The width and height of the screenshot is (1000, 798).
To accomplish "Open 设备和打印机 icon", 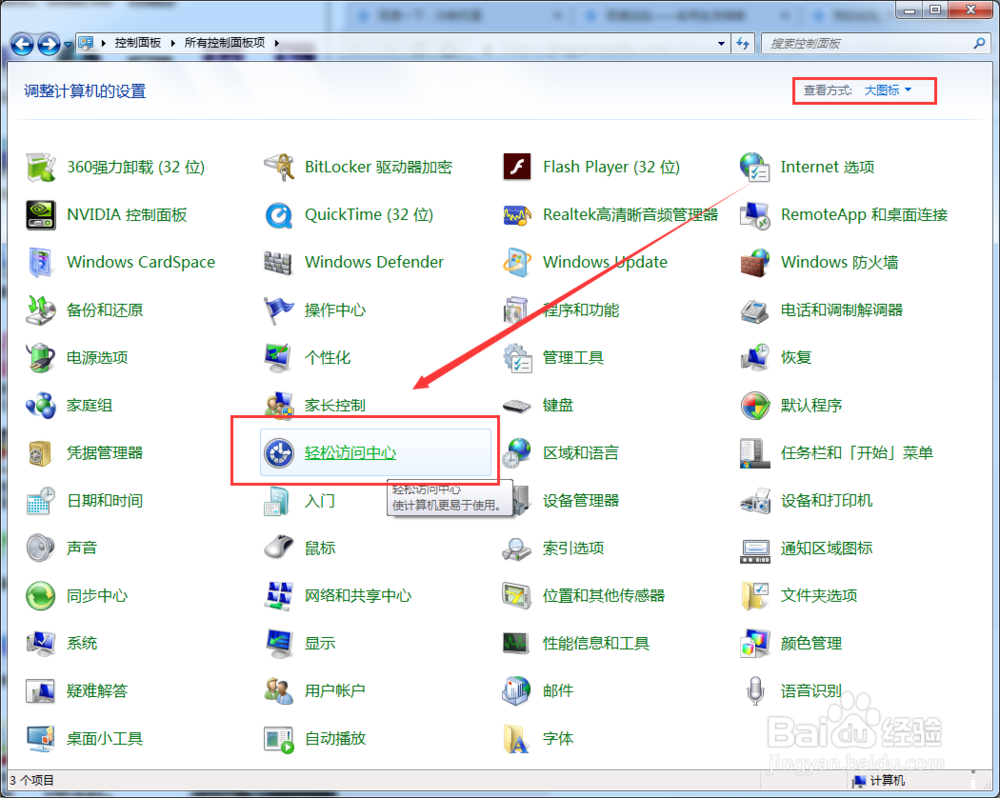I will tap(754, 501).
